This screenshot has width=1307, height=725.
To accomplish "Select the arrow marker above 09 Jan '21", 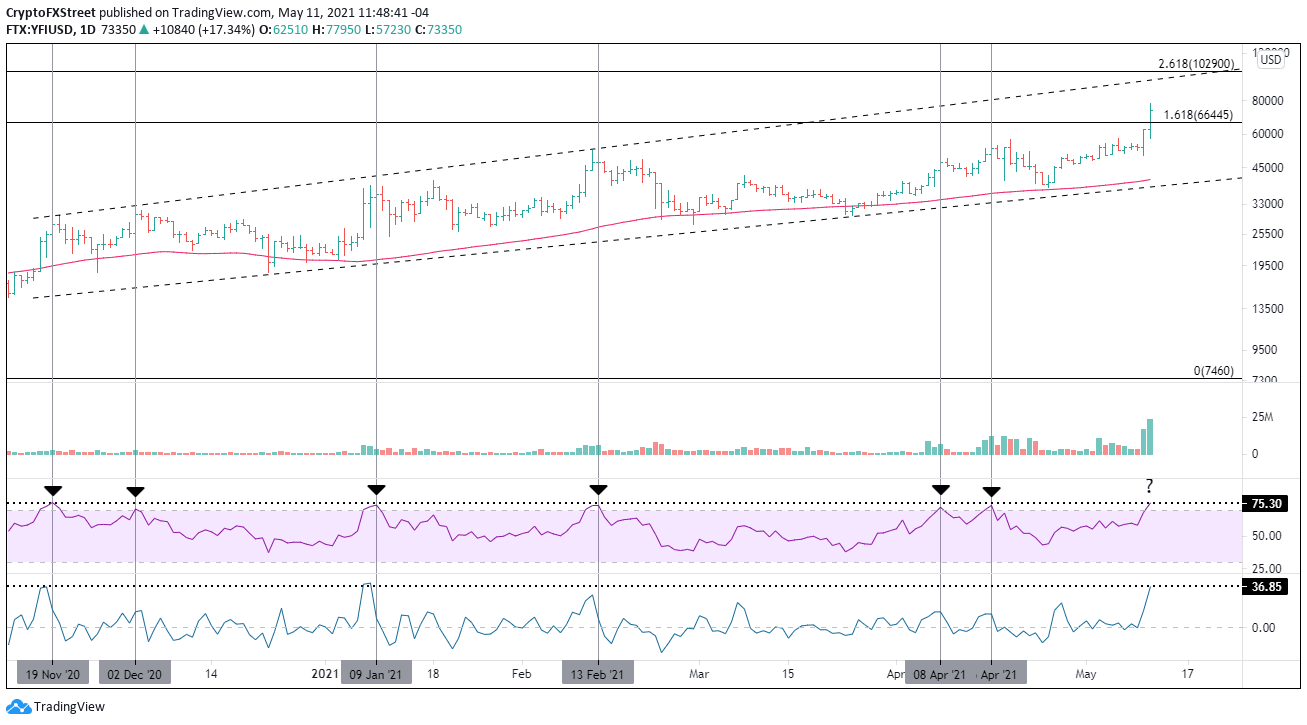I will click(375, 489).
